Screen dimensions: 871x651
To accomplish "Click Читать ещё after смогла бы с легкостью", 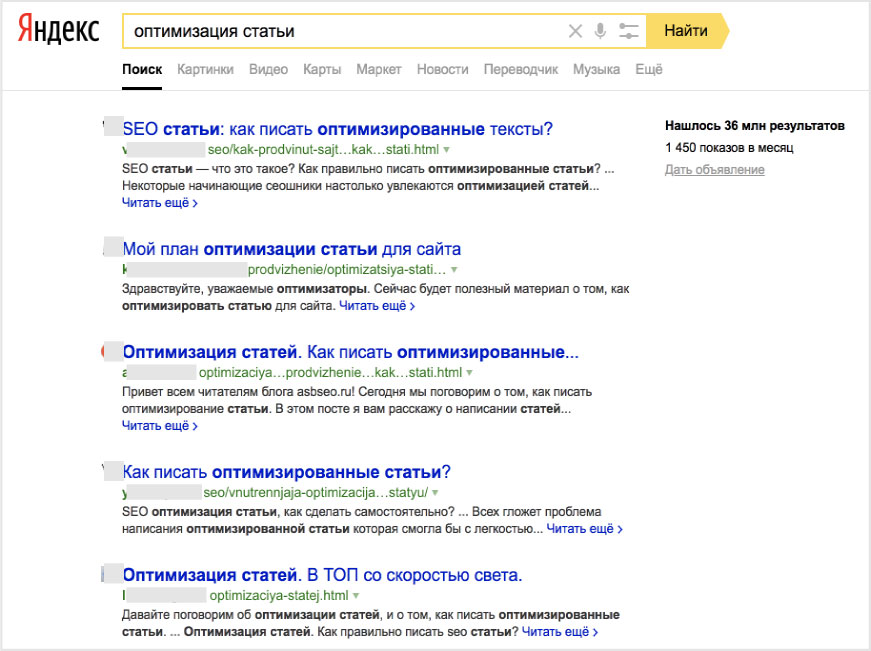I will [585, 529].
